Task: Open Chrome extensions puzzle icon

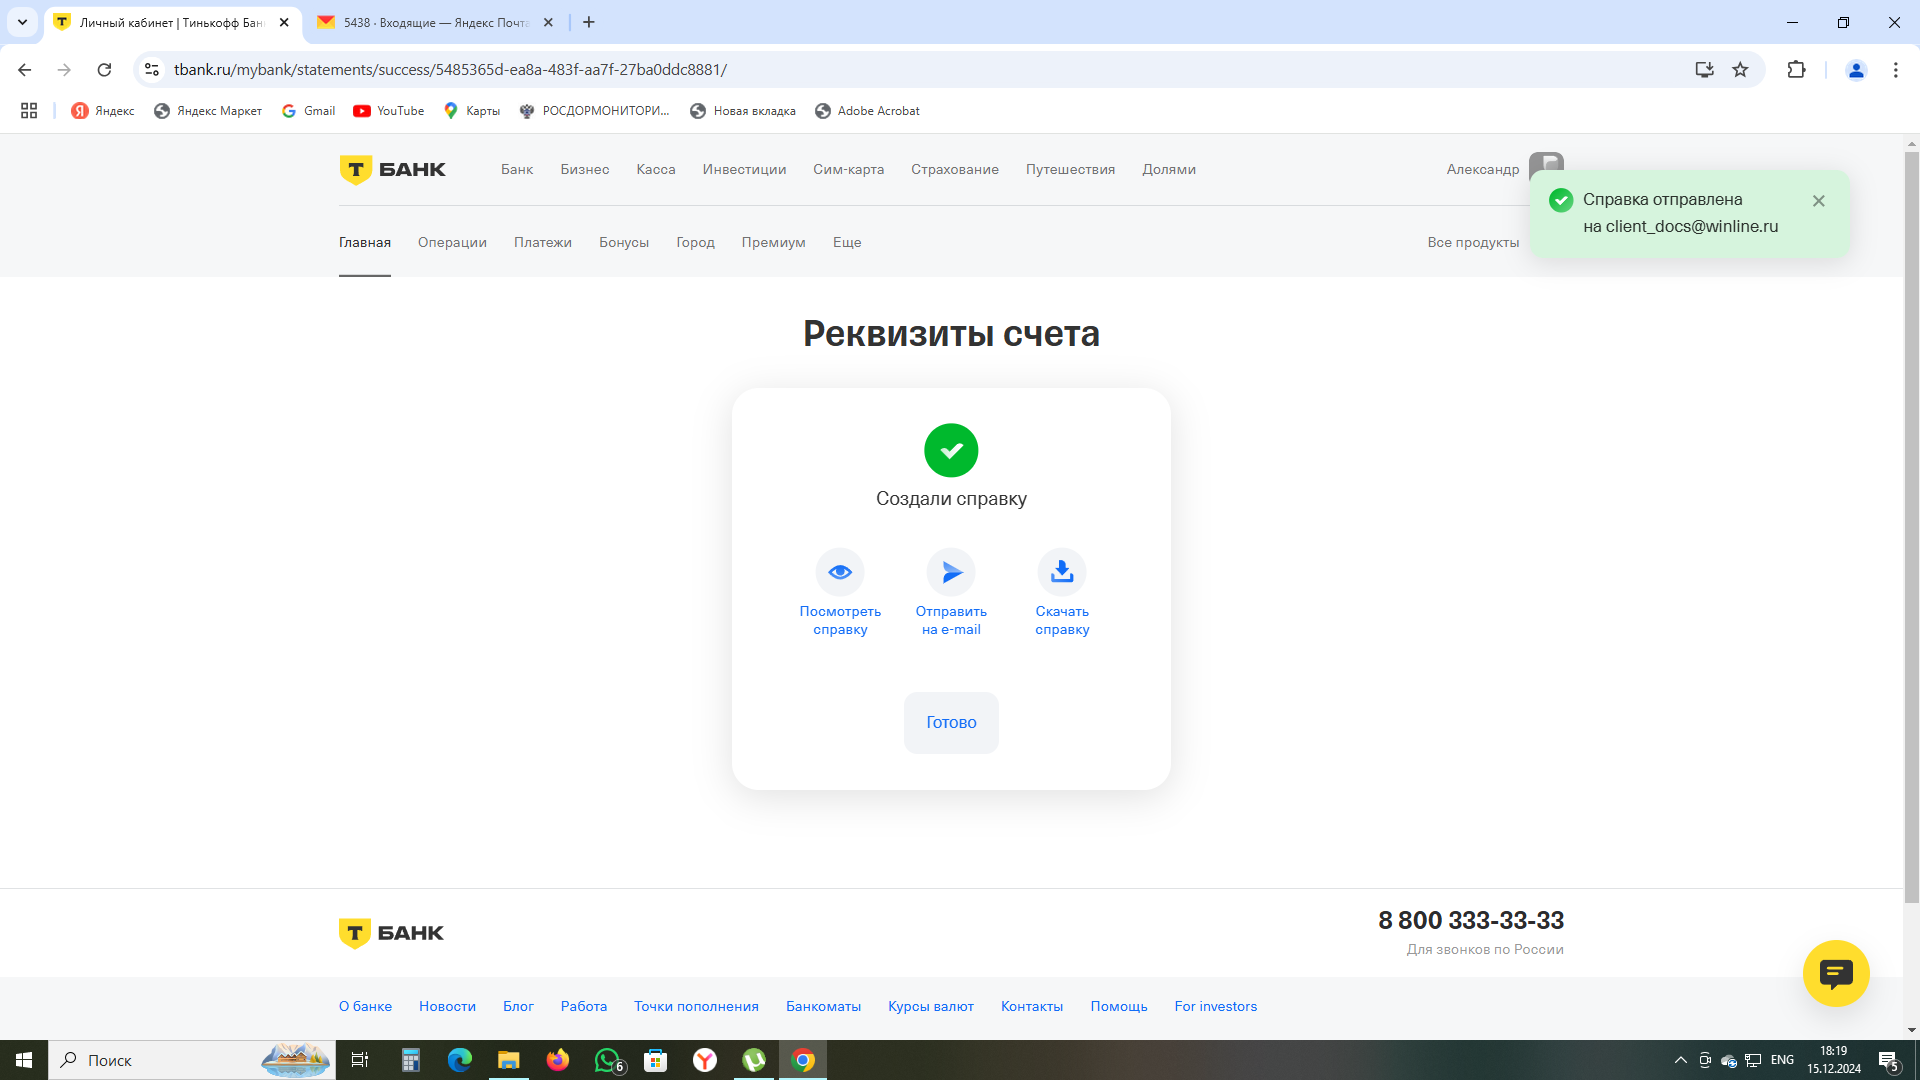Action: (1796, 70)
